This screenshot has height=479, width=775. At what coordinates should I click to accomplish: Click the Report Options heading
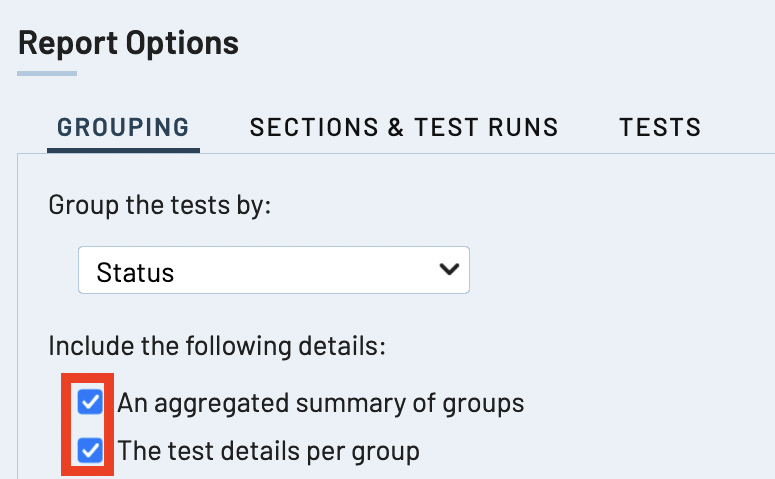(x=129, y=43)
